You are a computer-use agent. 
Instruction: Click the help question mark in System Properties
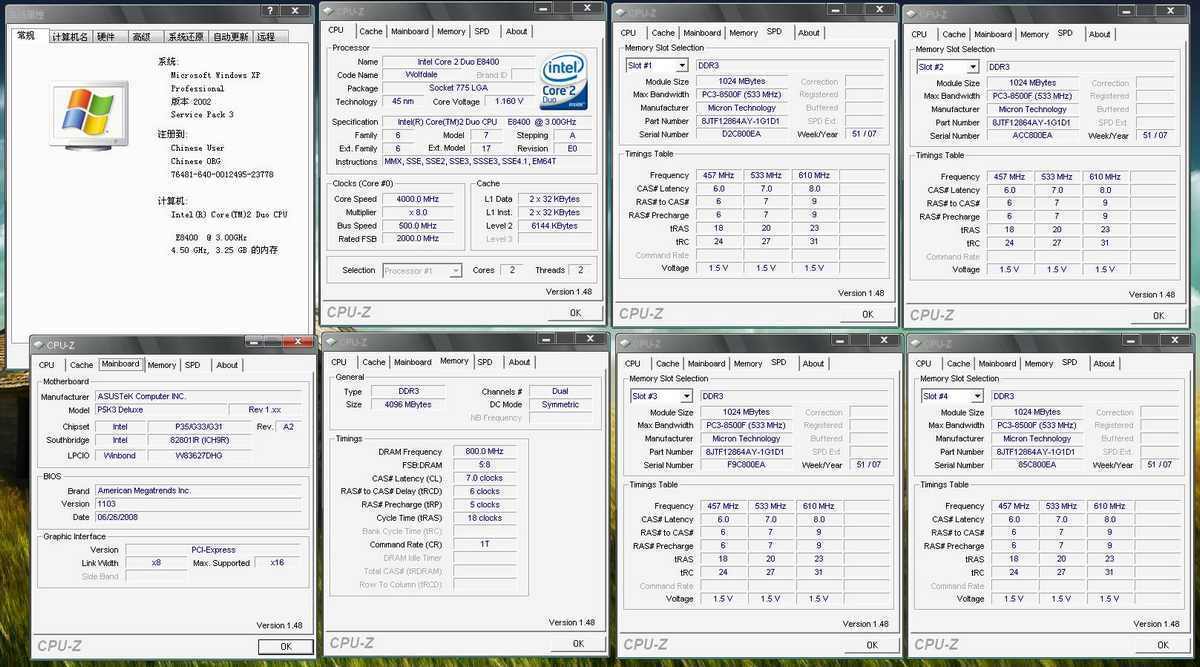[x=270, y=11]
